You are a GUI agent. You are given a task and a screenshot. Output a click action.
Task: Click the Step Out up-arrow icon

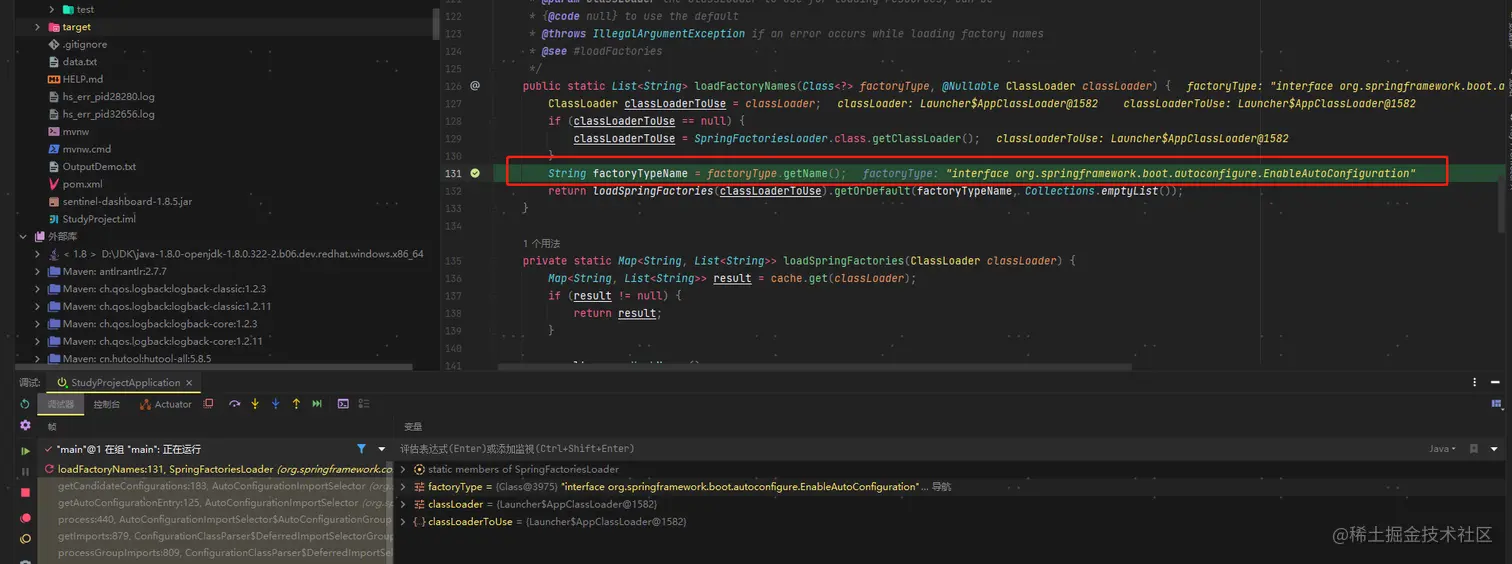296,404
